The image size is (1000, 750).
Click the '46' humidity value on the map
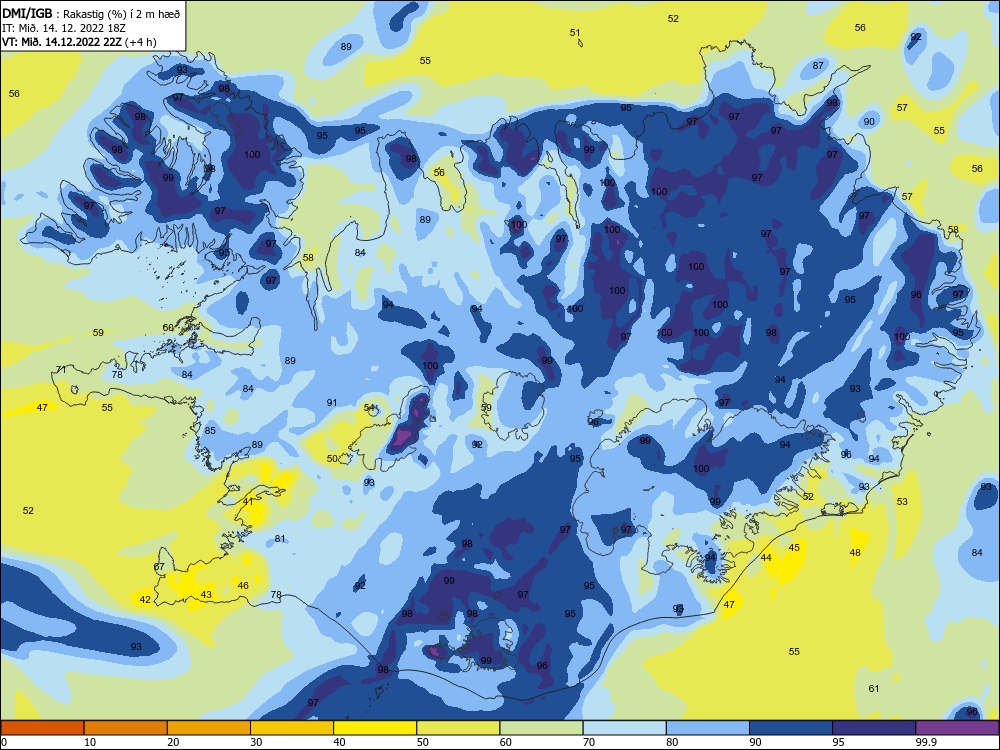coord(243,585)
